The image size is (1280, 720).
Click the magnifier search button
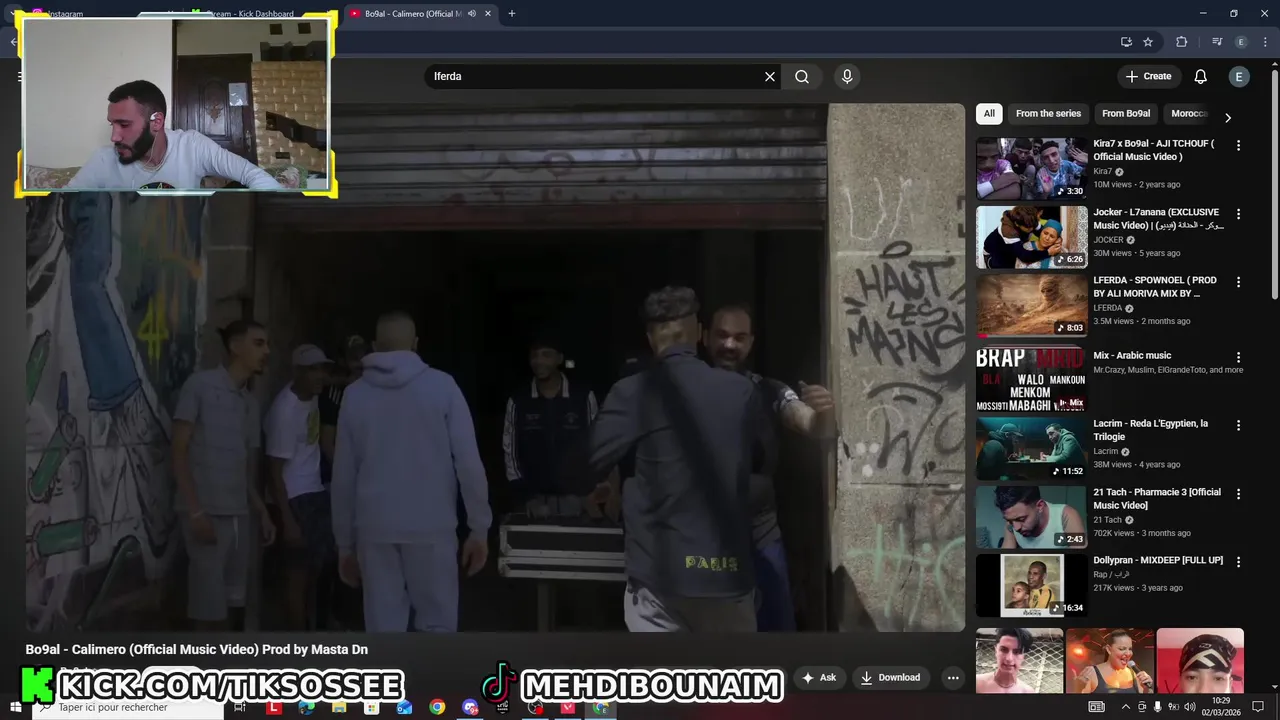click(x=802, y=76)
